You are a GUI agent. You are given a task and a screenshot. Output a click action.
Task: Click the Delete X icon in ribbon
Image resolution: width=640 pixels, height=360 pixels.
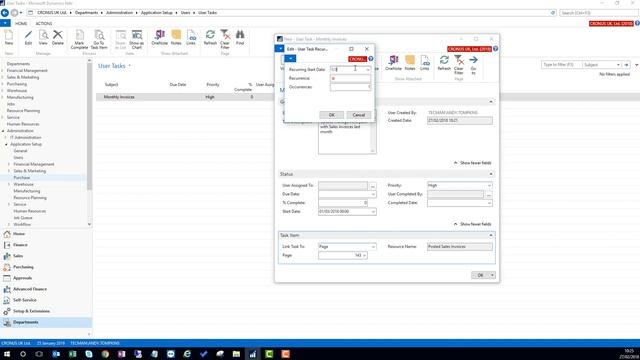click(58, 37)
